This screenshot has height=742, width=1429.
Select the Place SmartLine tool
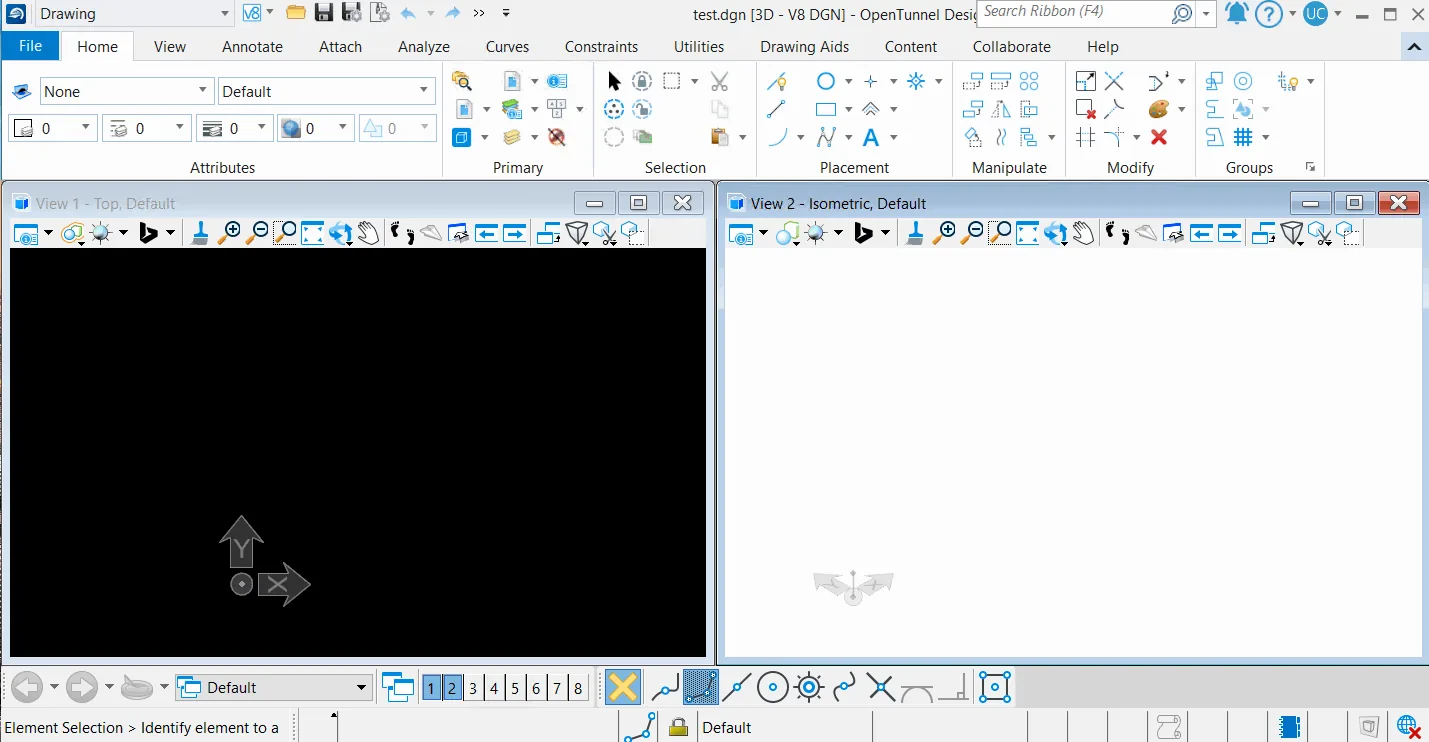(777, 81)
